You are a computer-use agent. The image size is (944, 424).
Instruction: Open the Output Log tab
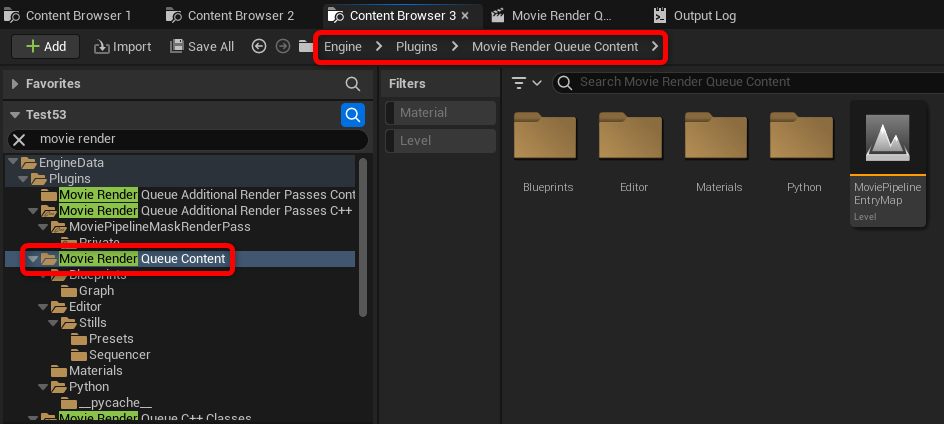(x=695, y=16)
